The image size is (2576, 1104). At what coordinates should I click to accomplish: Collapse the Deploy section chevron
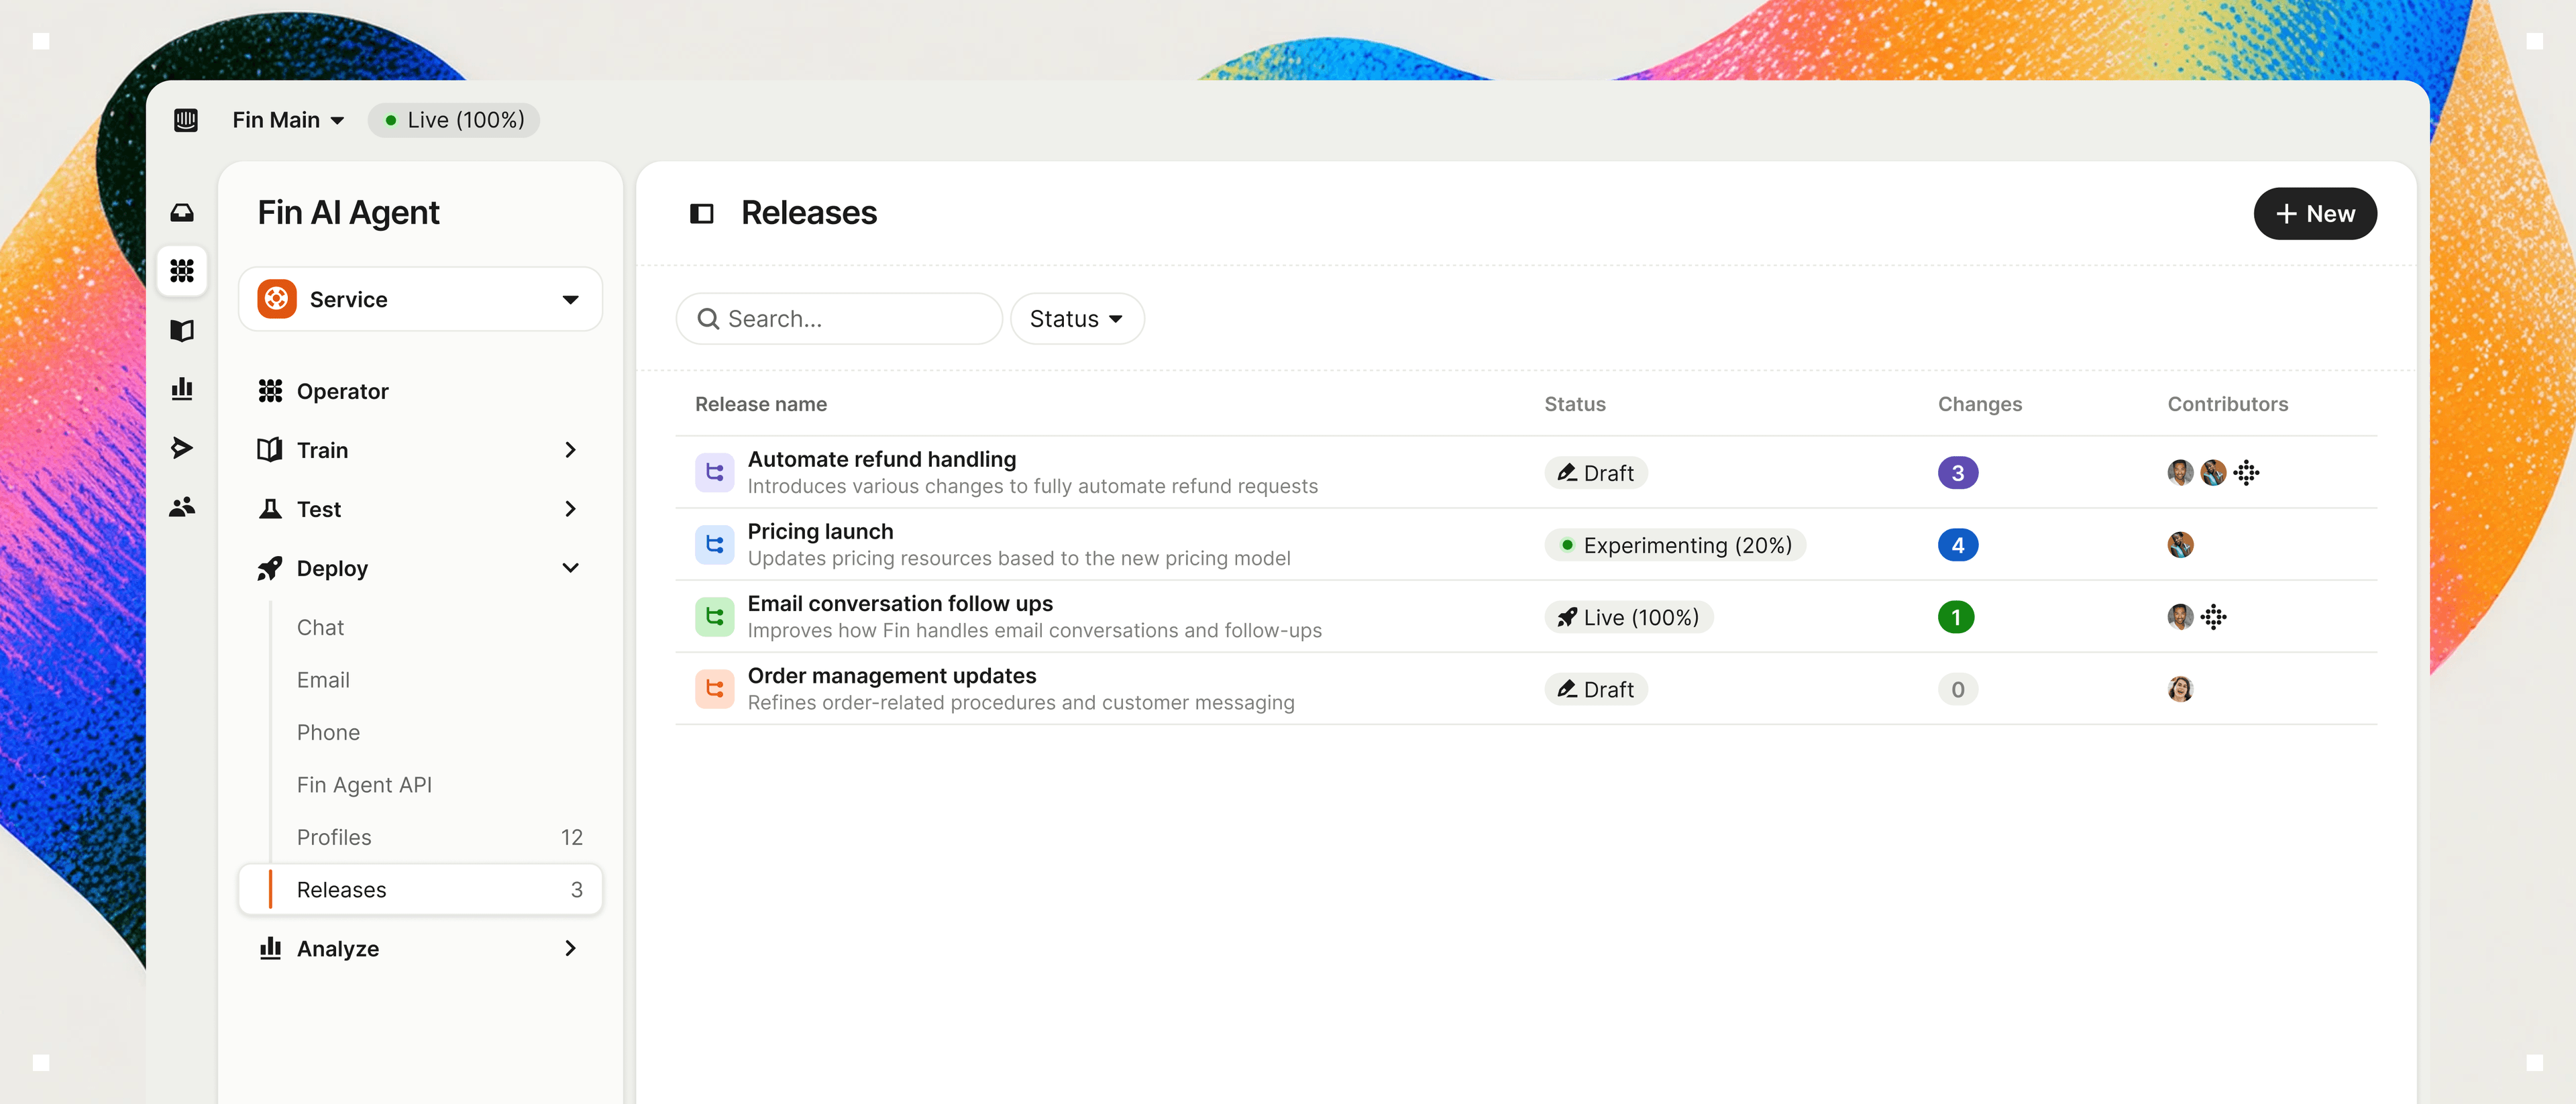[570, 568]
